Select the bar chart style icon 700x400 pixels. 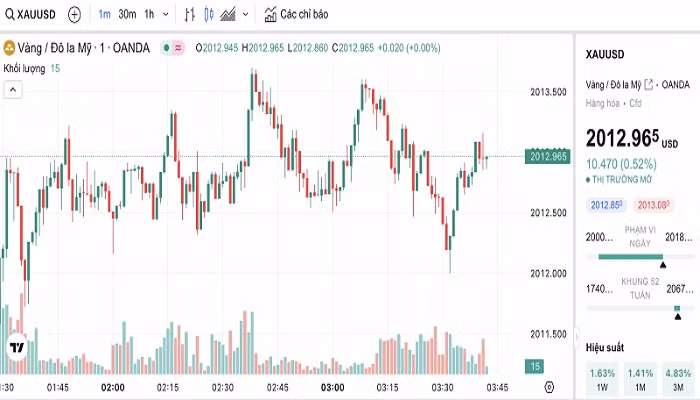click(x=190, y=15)
